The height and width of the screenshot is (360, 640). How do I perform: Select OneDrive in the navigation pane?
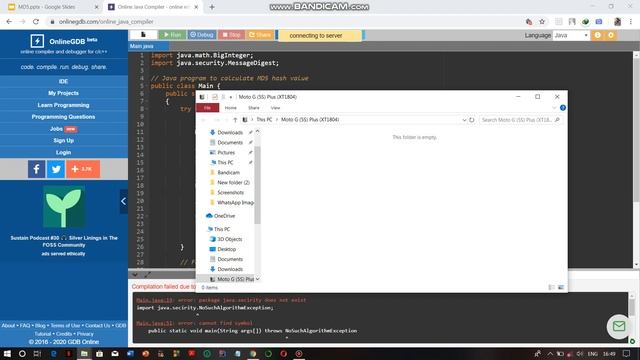tap(224, 216)
